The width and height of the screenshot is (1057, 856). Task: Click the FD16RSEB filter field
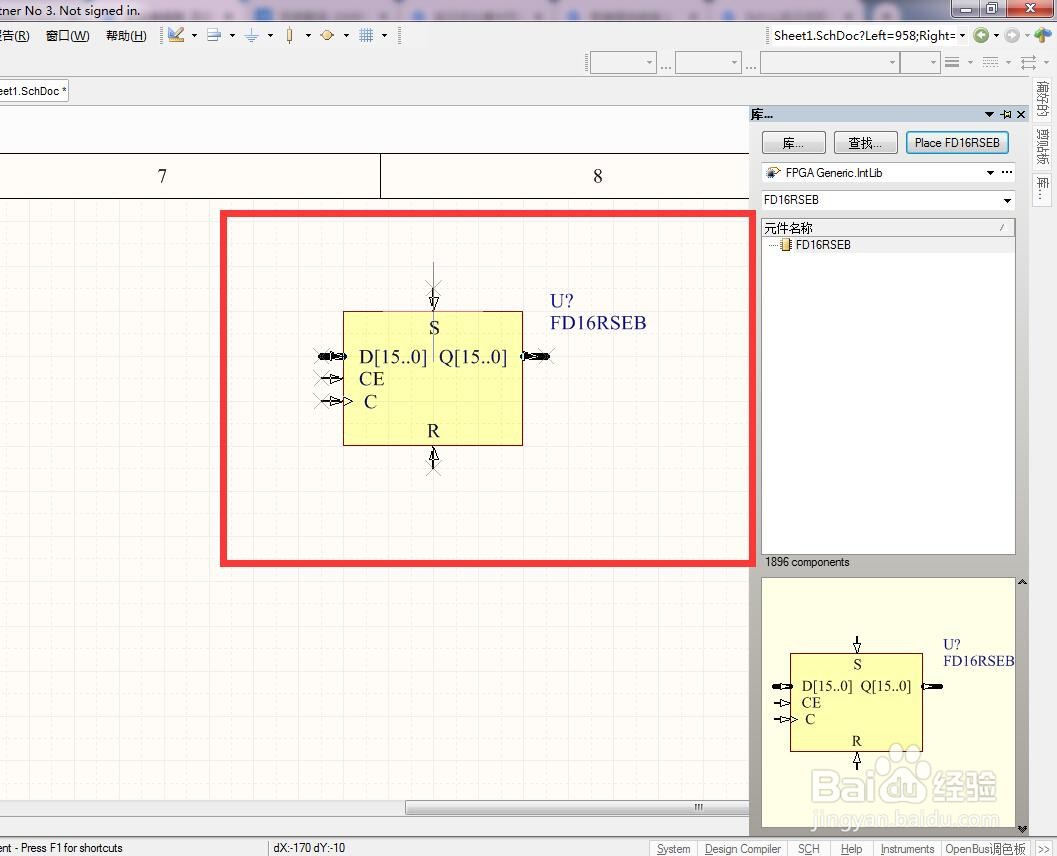click(x=880, y=200)
